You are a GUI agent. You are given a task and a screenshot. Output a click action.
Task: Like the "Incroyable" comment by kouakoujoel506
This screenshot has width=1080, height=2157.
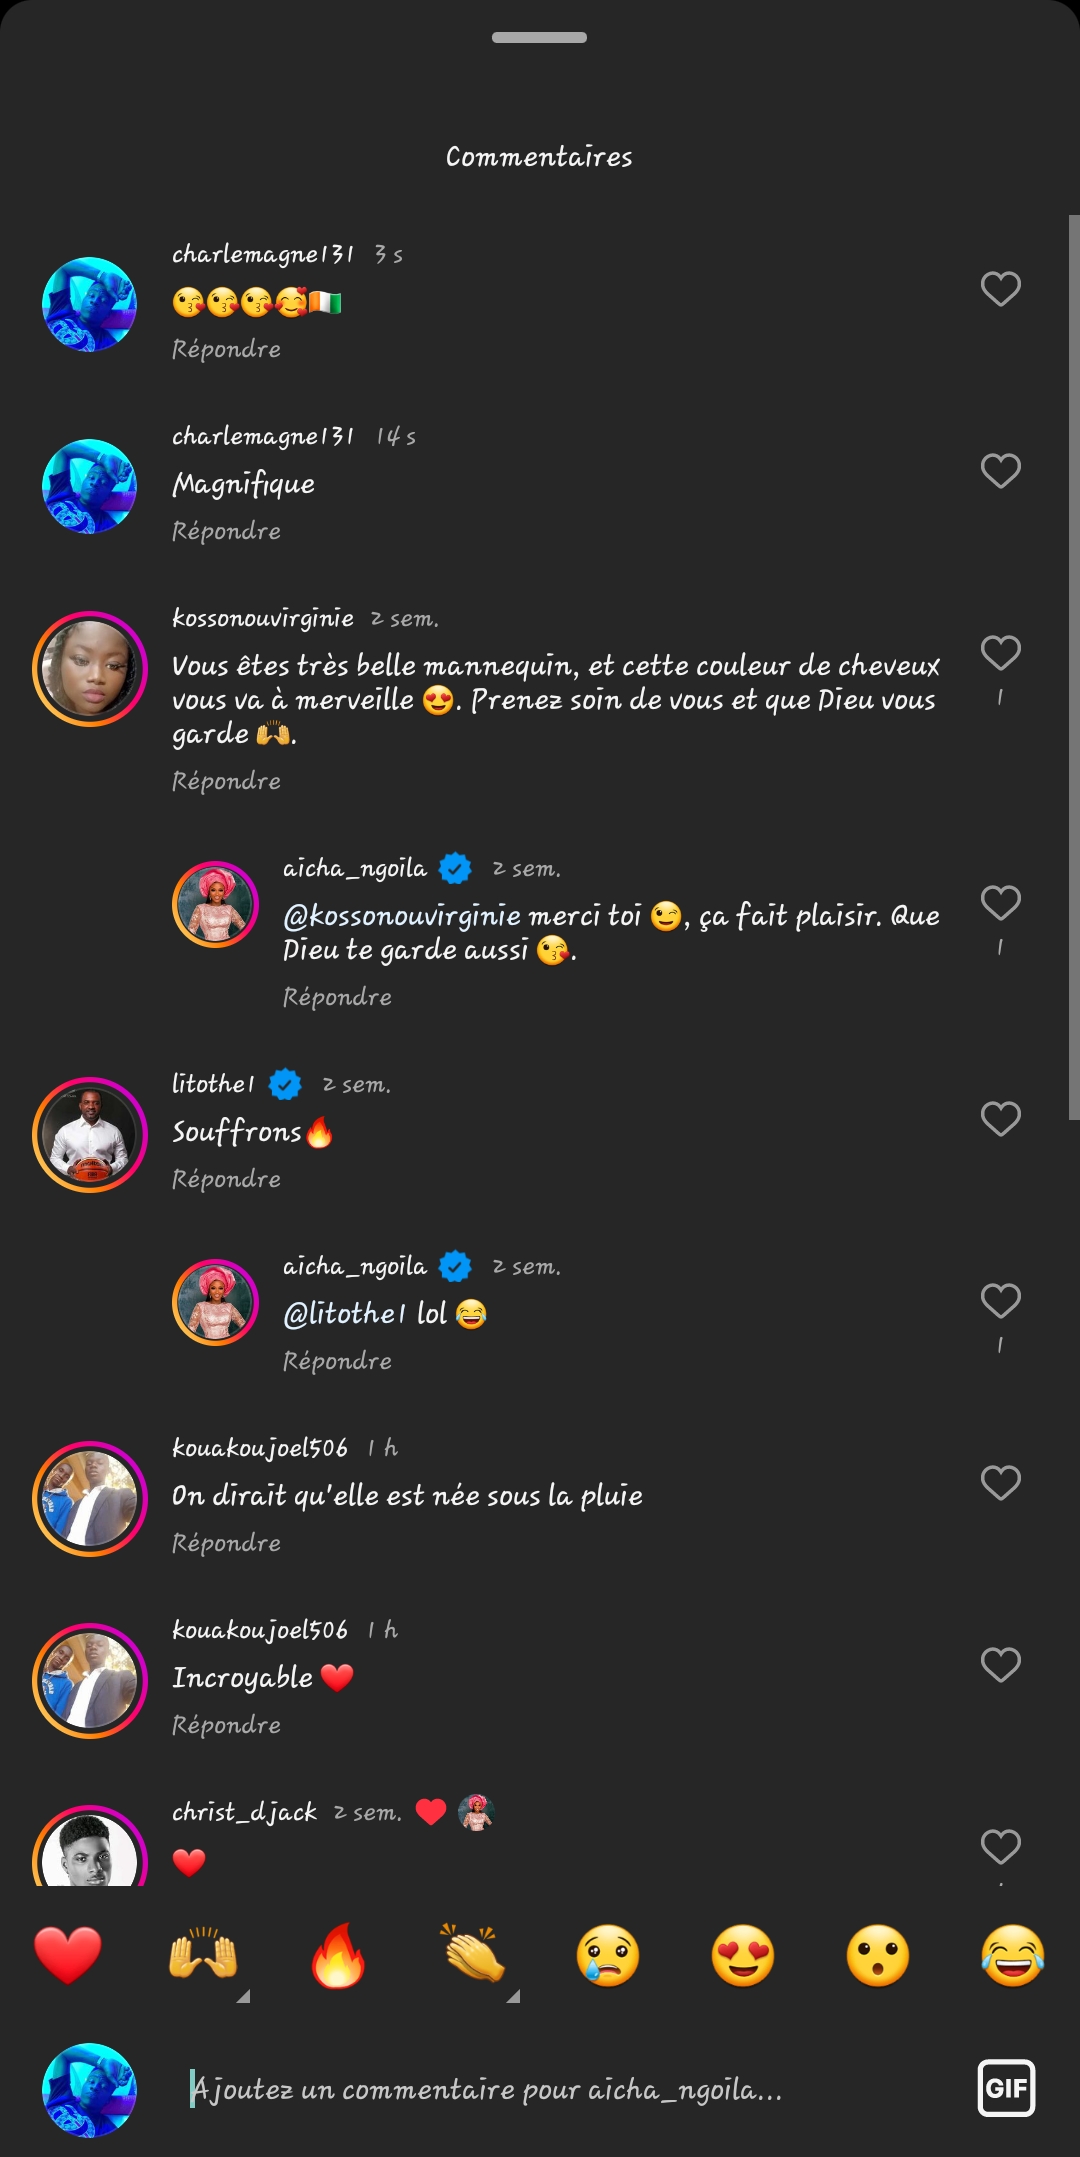pyautogui.click(x=1000, y=1665)
